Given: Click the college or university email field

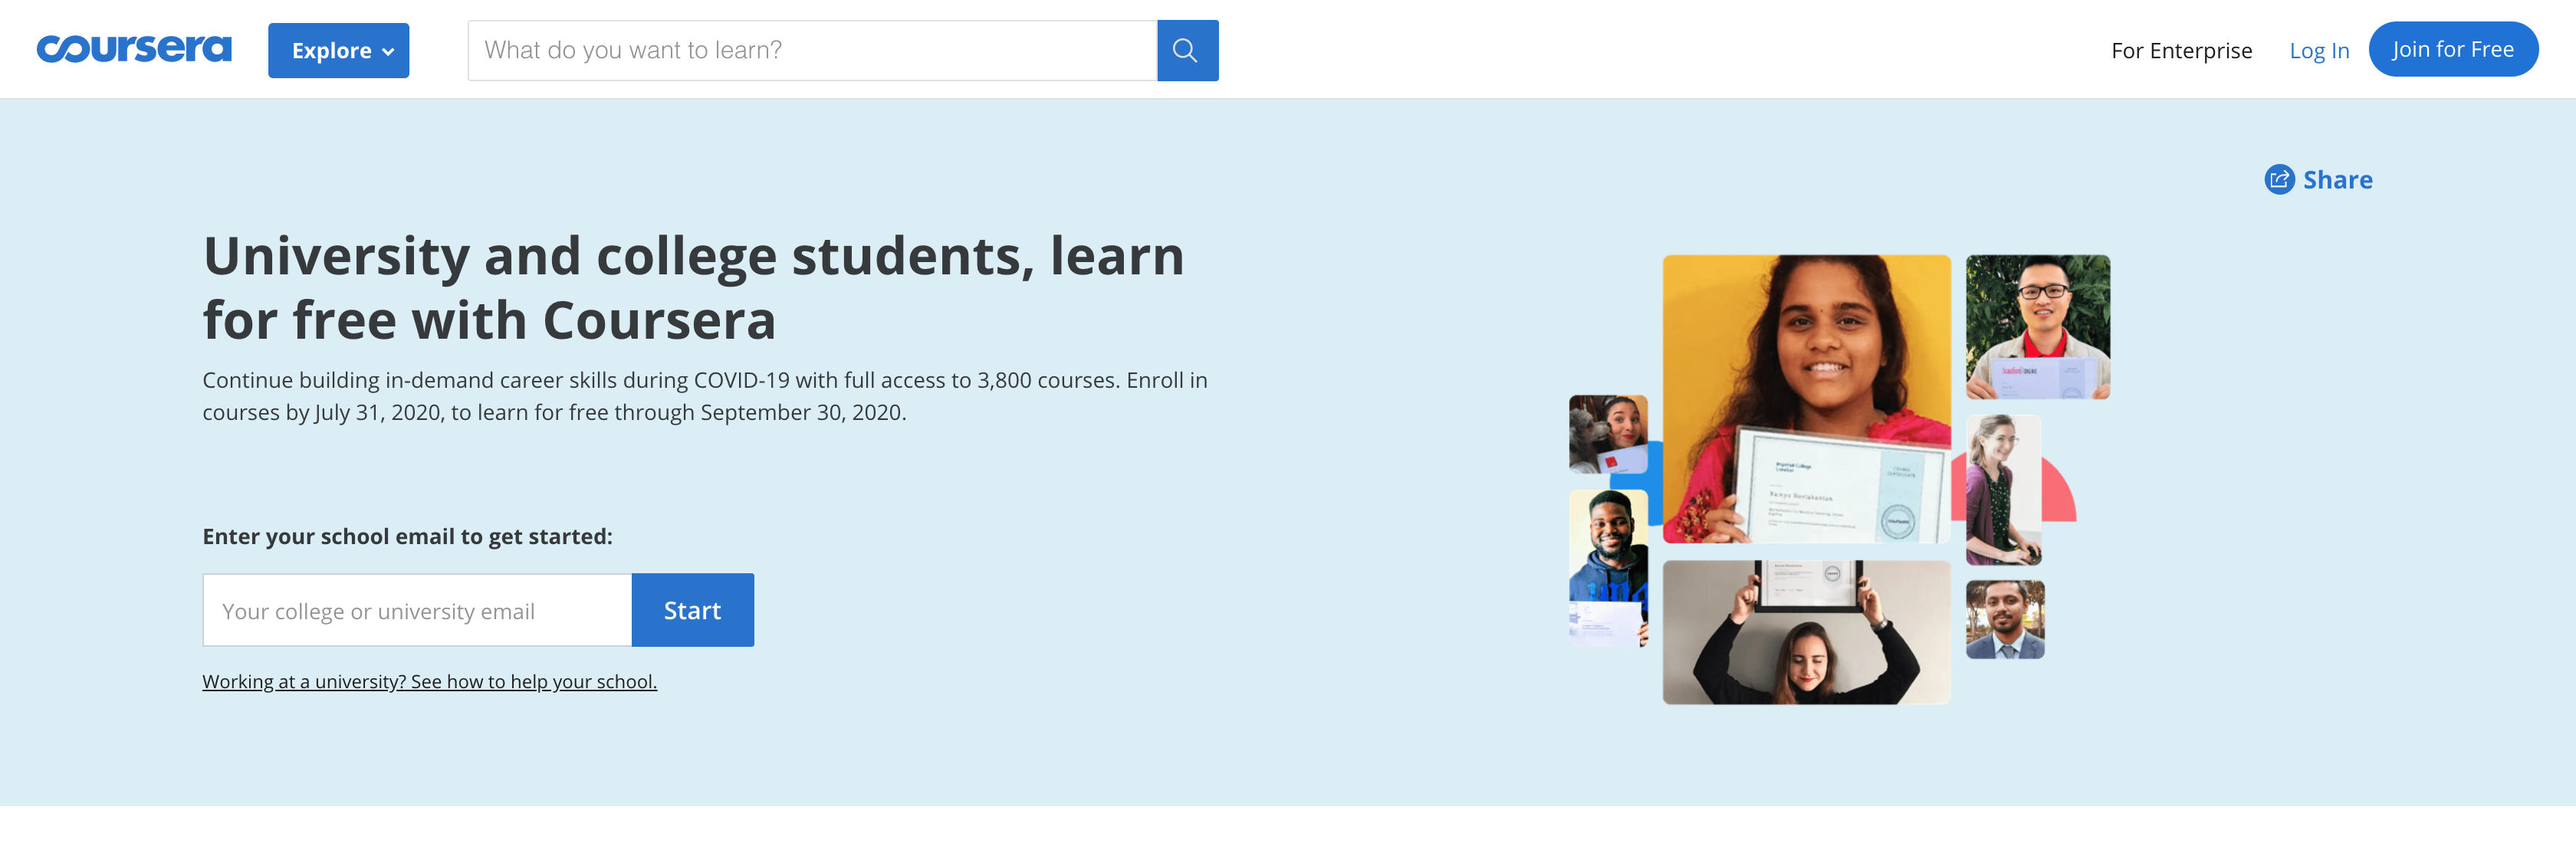Looking at the screenshot, I should (417, 610).
